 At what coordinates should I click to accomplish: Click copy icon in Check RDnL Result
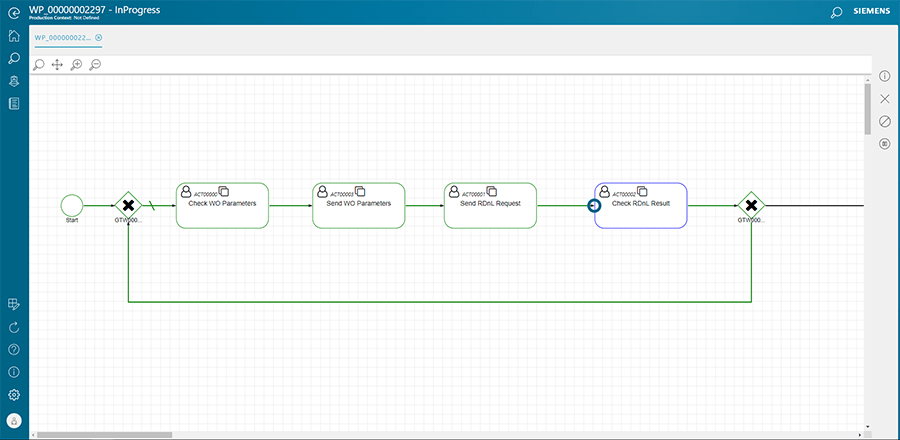point(642,191)
